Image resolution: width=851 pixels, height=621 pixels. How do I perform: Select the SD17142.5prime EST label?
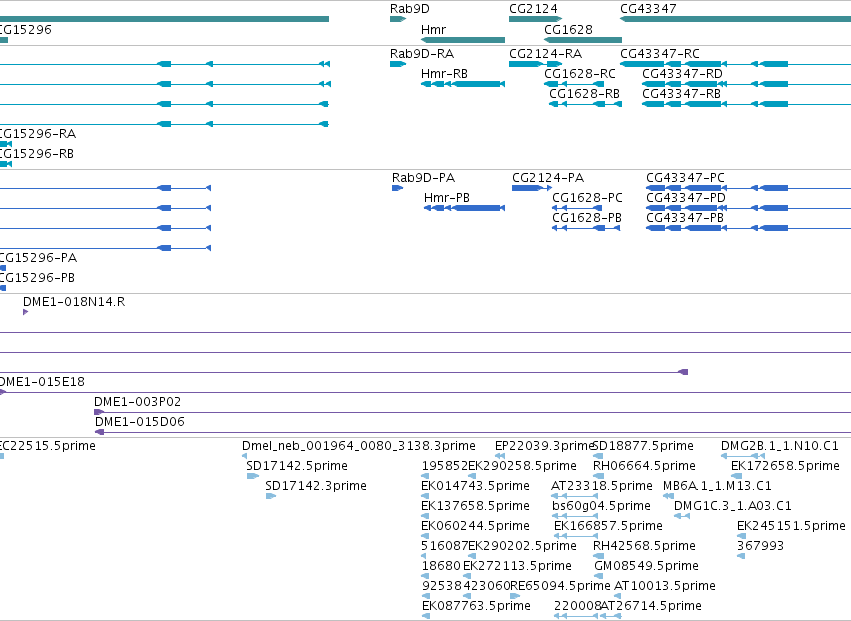pos(297,466)
